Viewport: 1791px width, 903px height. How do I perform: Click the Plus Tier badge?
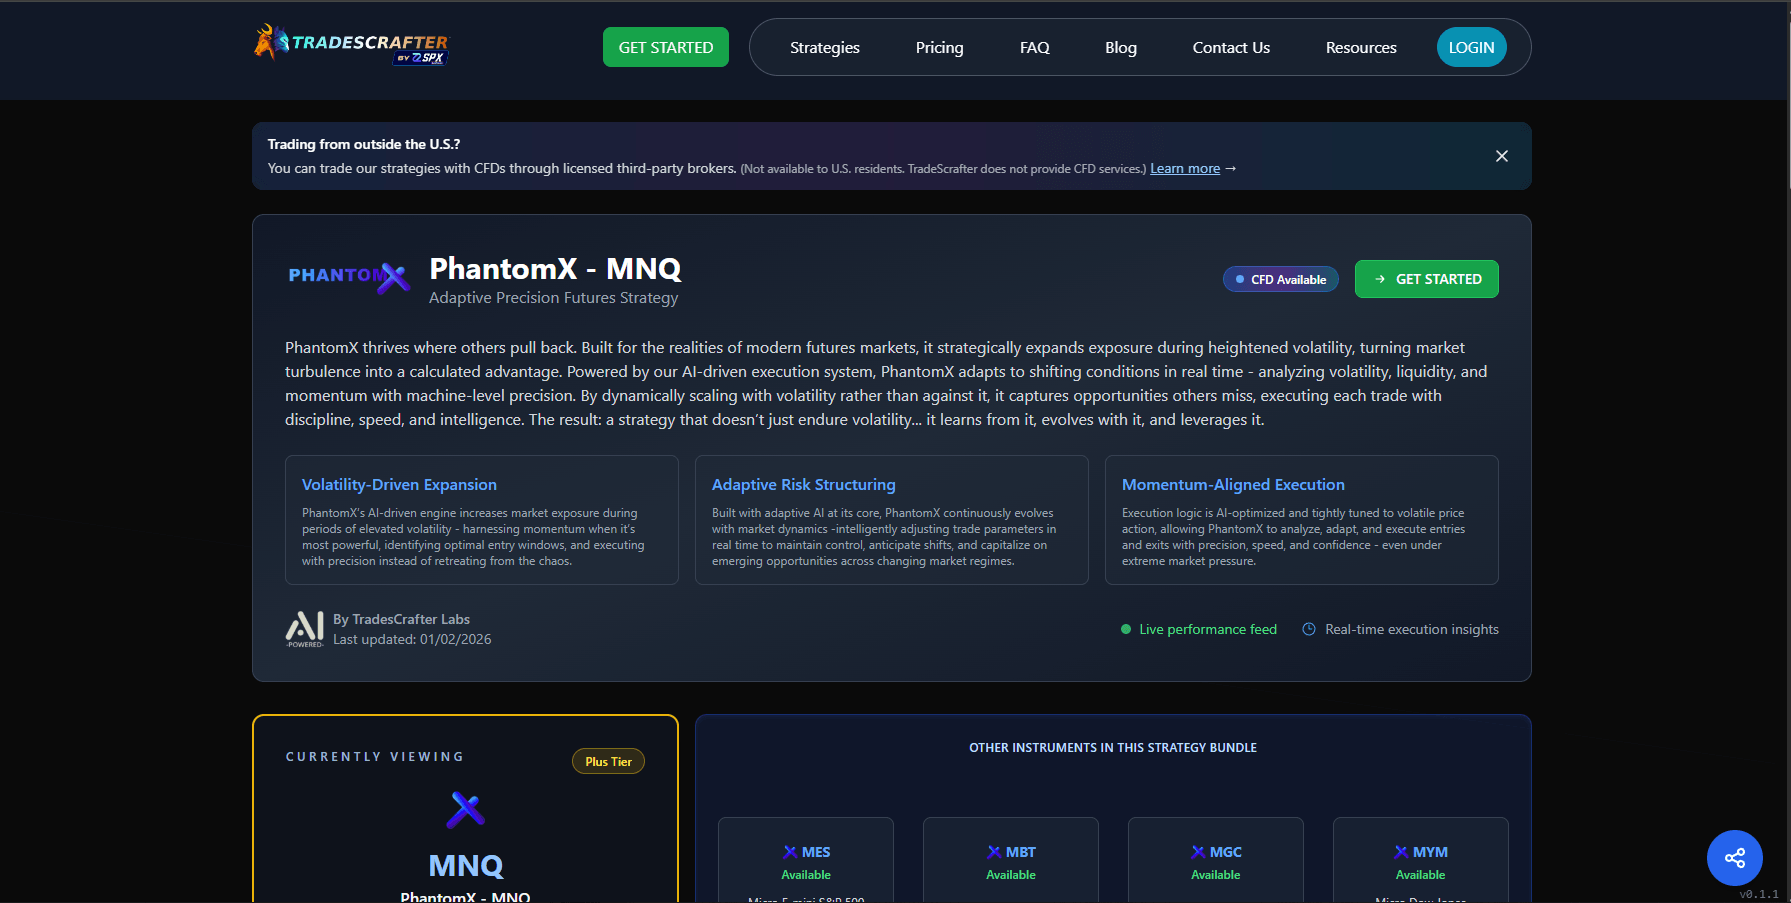pos(608,761)
